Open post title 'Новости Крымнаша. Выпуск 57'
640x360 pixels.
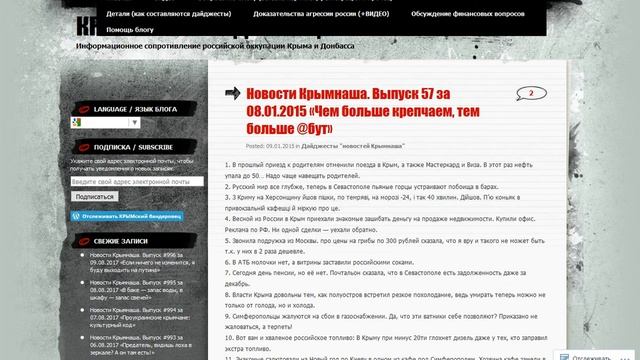tap(363, 111)
